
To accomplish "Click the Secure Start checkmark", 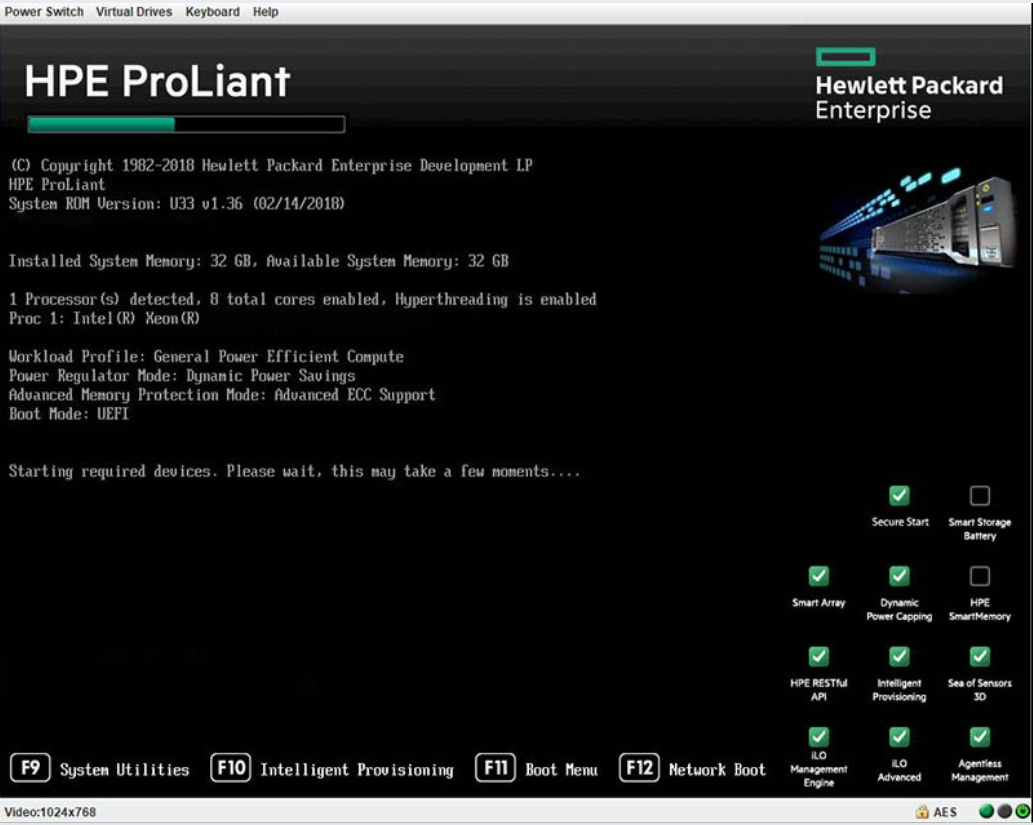I will tap(899, 496).
